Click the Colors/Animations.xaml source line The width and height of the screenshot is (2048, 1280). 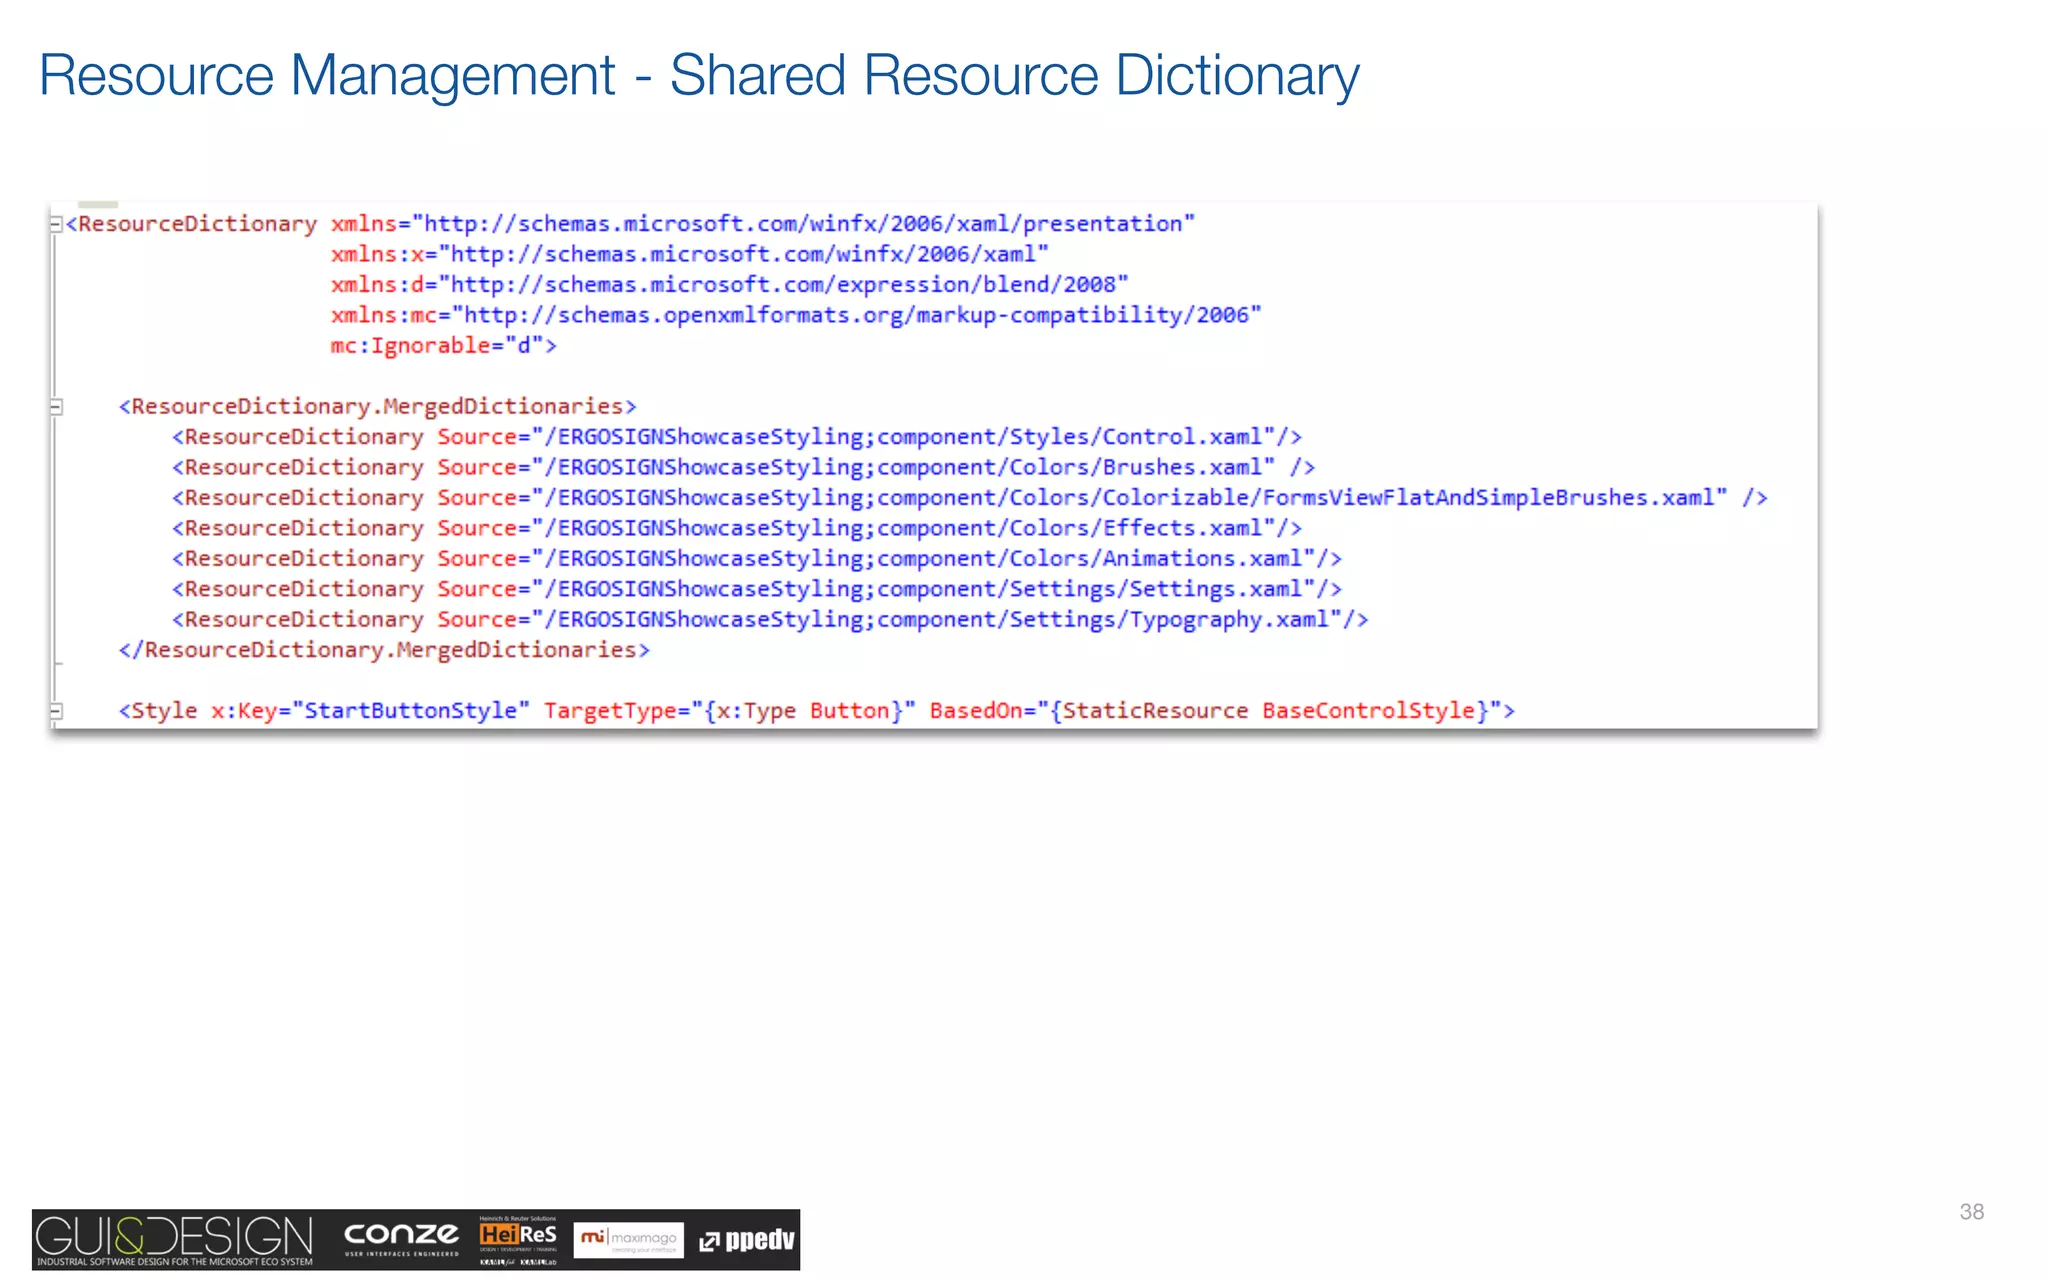(757, 559)
